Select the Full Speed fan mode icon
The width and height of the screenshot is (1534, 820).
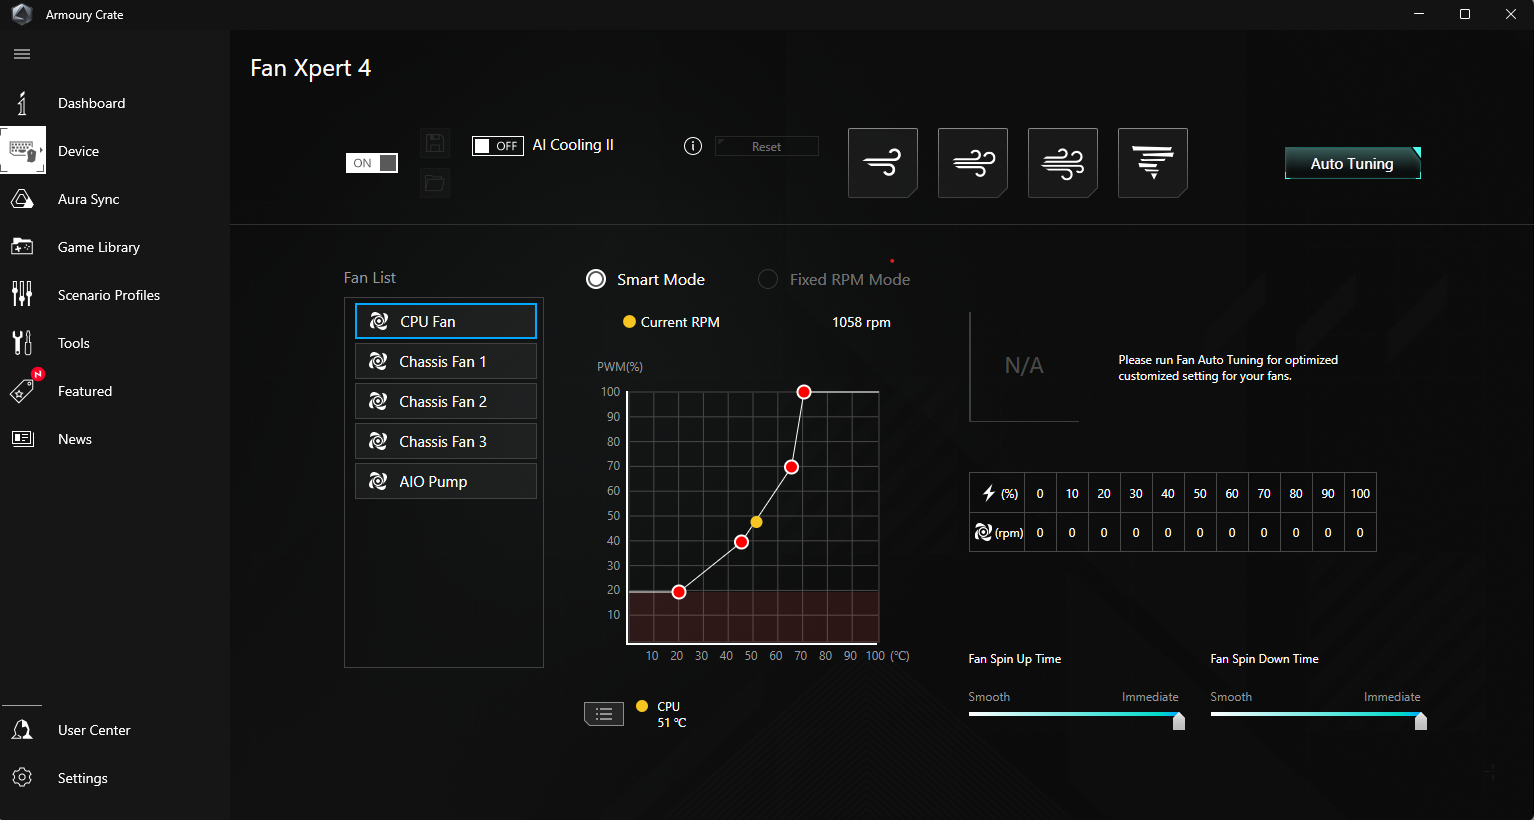point(1152,162)
